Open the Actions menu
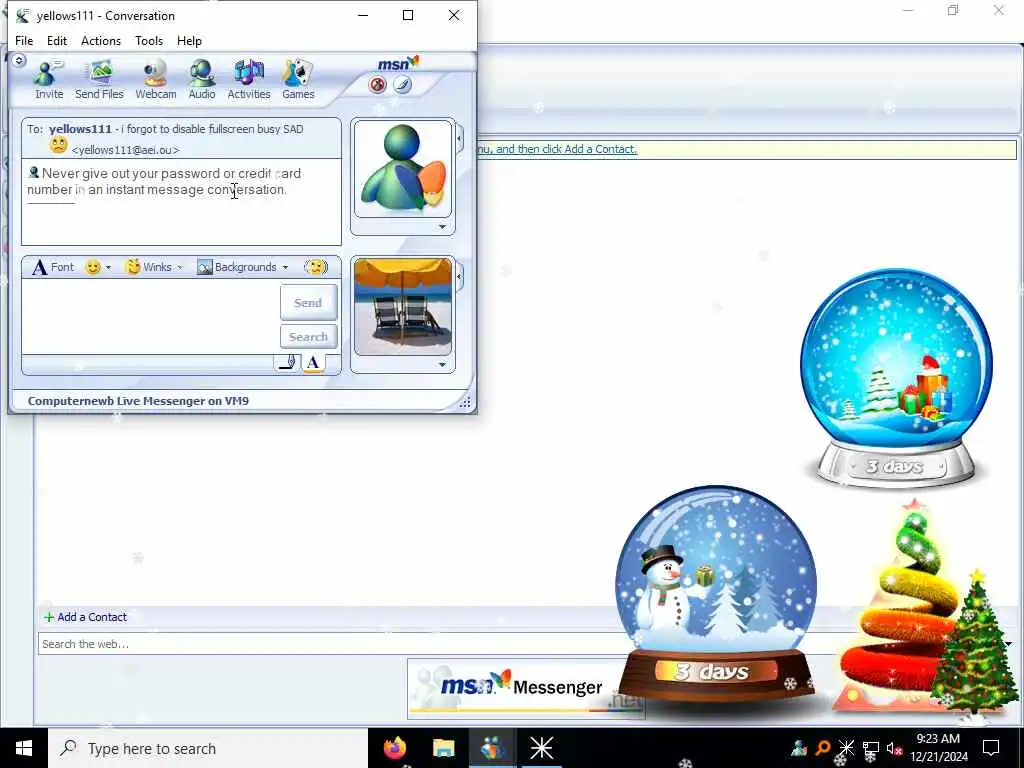 click(x=101, y=40)
